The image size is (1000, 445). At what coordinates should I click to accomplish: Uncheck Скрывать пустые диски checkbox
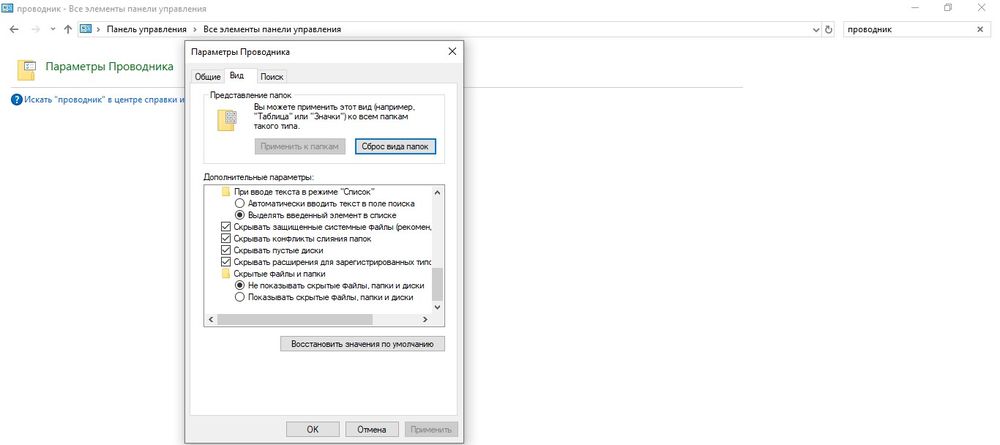click(225, 251)
